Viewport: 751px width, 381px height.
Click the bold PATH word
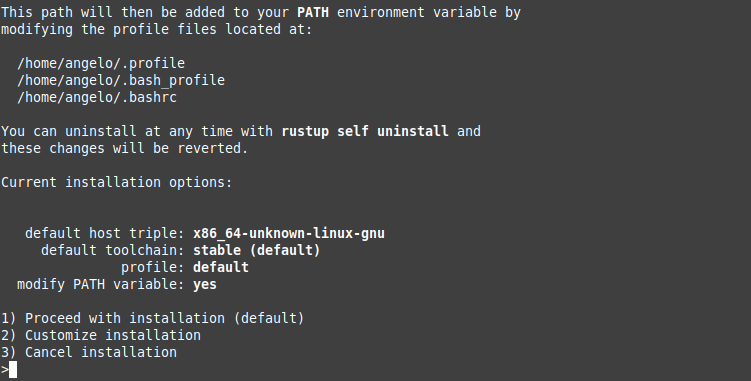point(313,12)
